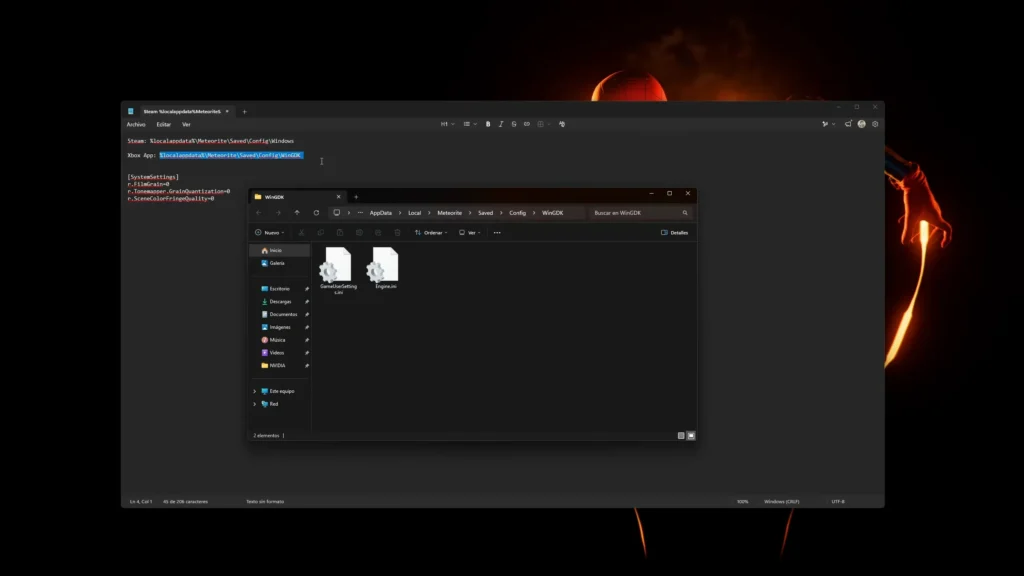
Task: Refresh the WinGDK folder view
Action: (316, 213)
